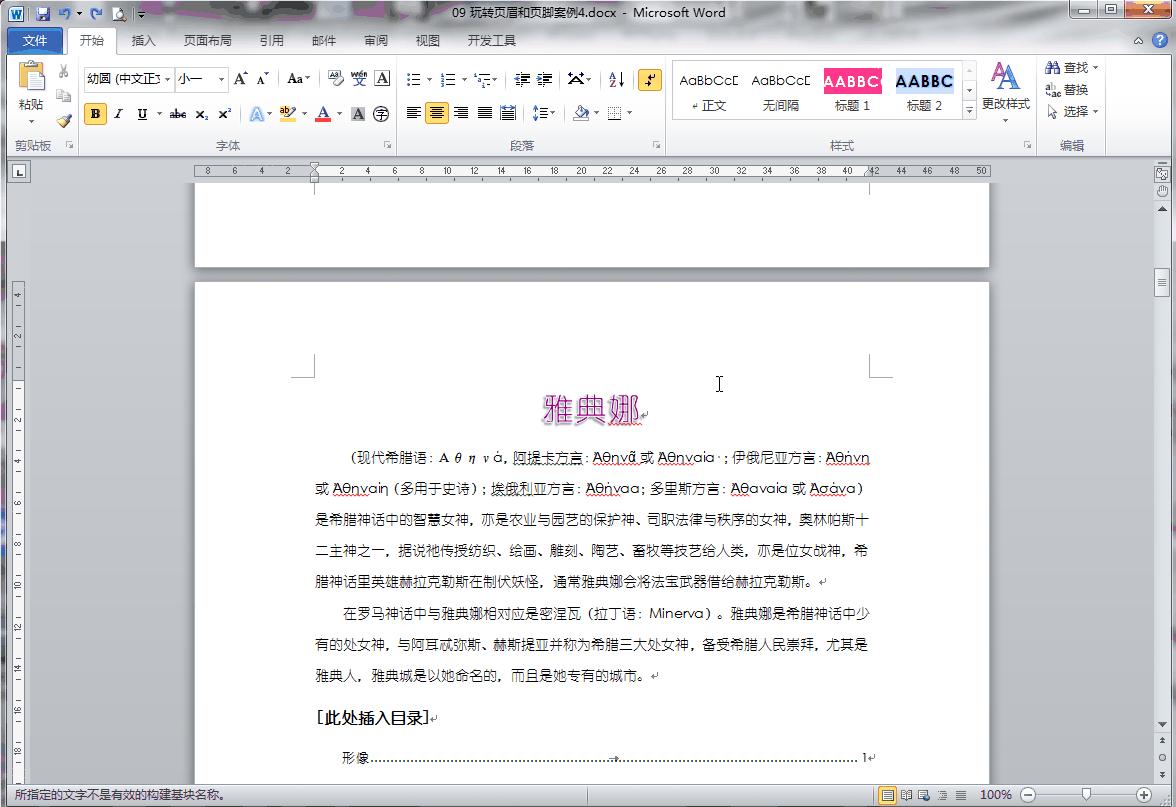This screenshot has height=807, width=1176.
Task: Click the Format Painter icon
Action: (x=62, y=121)
